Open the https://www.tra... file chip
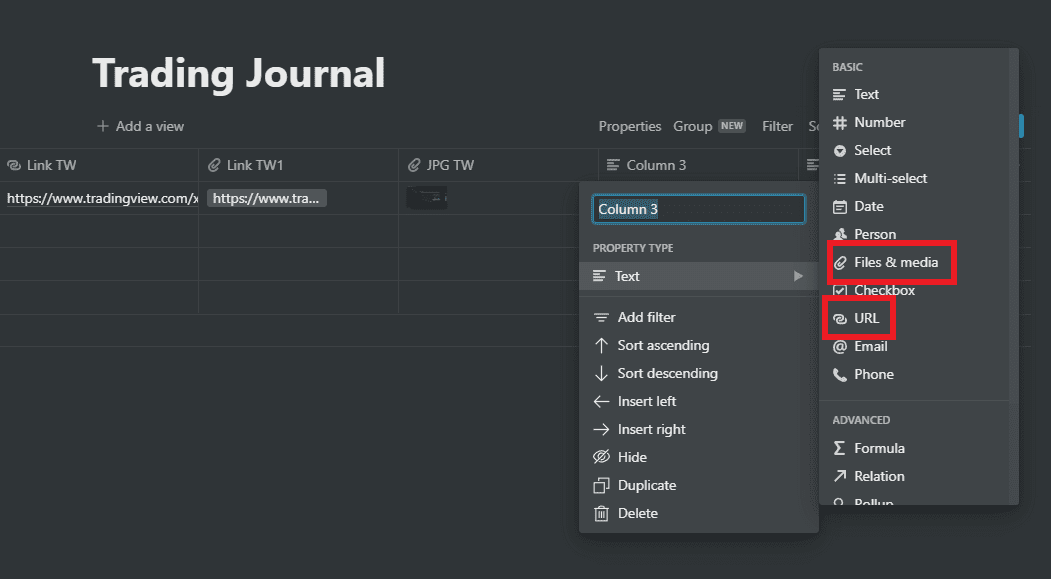Image resolution: width=1051 pixels, height=579 pixels. click(x=266, y=198)
